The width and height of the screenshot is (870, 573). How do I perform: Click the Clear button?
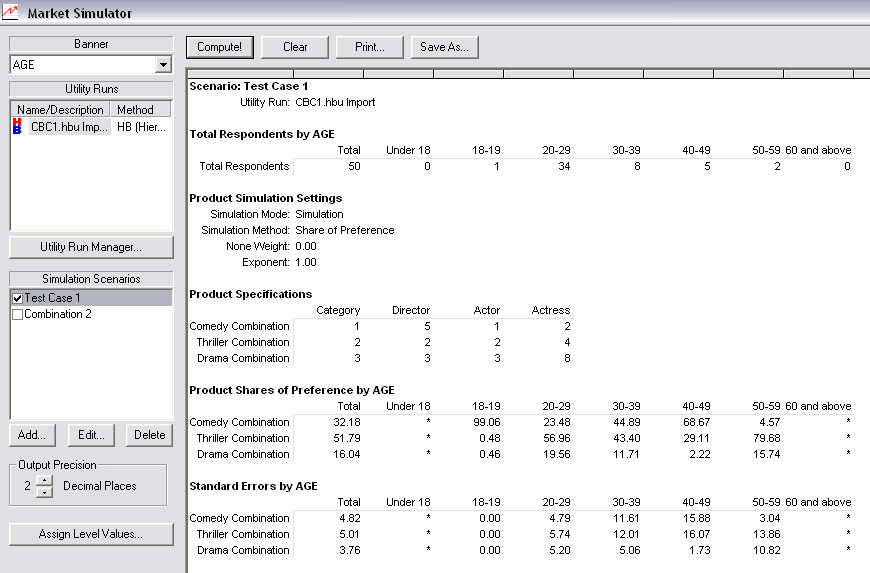295,47
